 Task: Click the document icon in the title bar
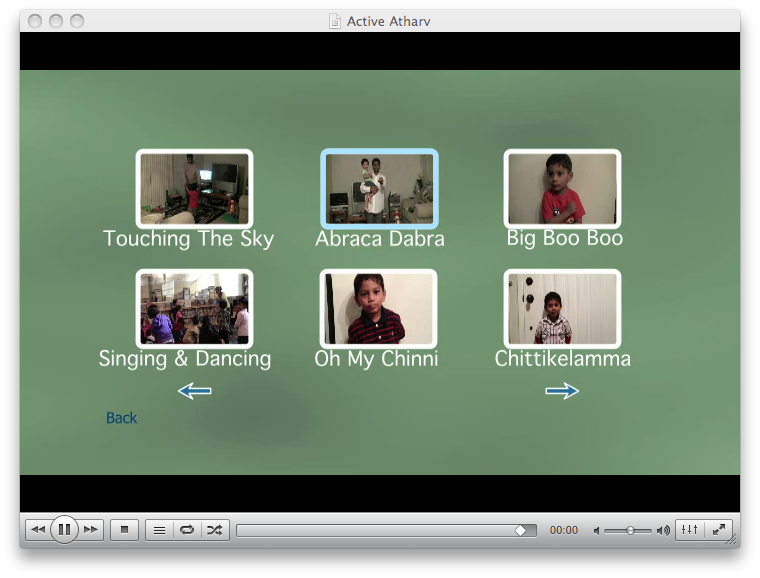coord(334,21)
